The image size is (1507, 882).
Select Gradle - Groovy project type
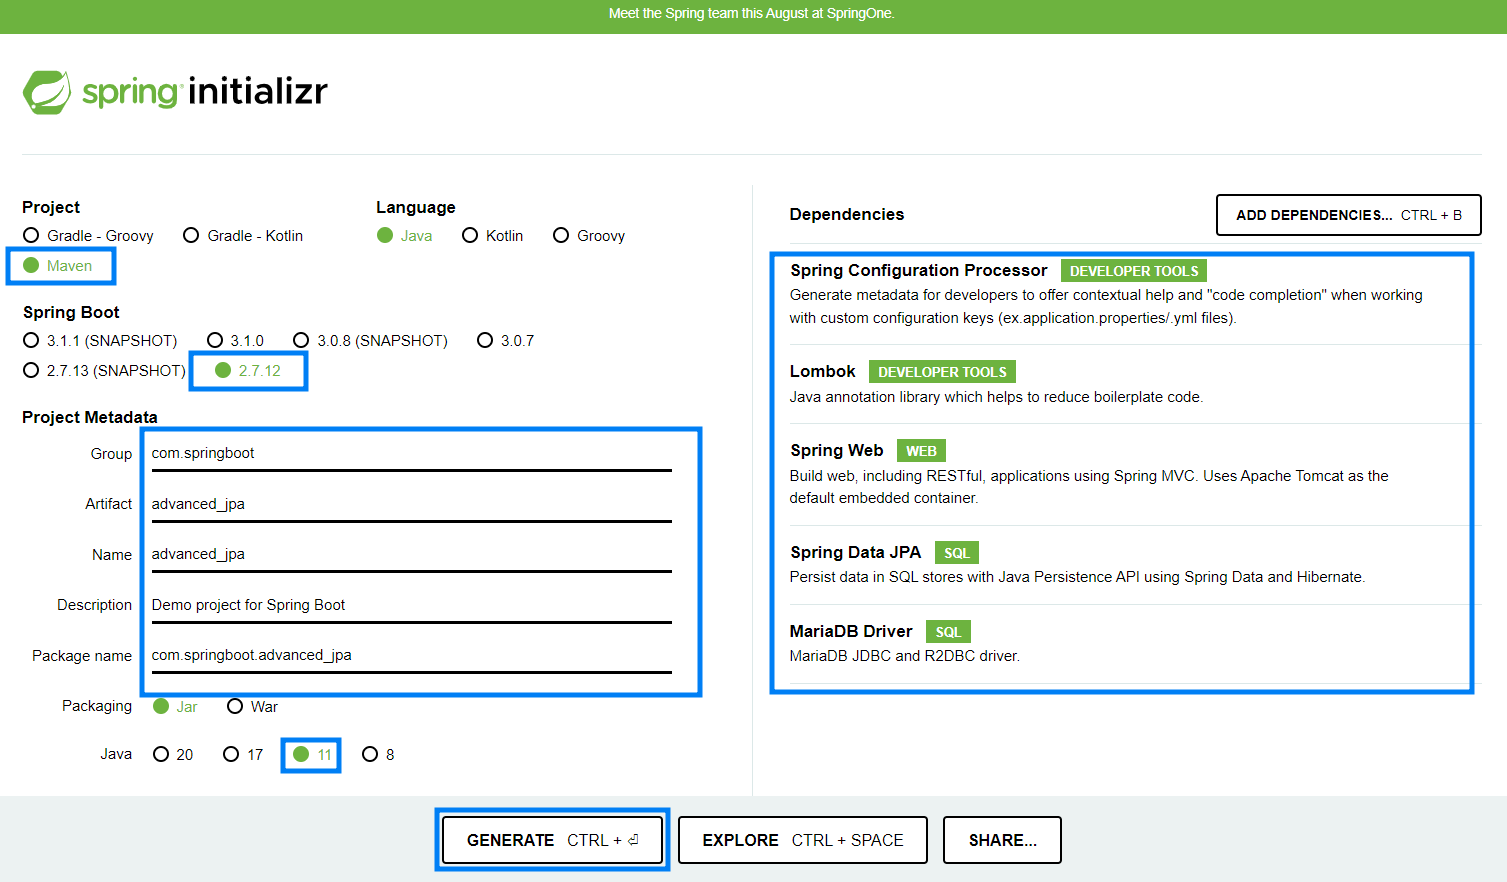pyautogui.click(x=88, y=236)
